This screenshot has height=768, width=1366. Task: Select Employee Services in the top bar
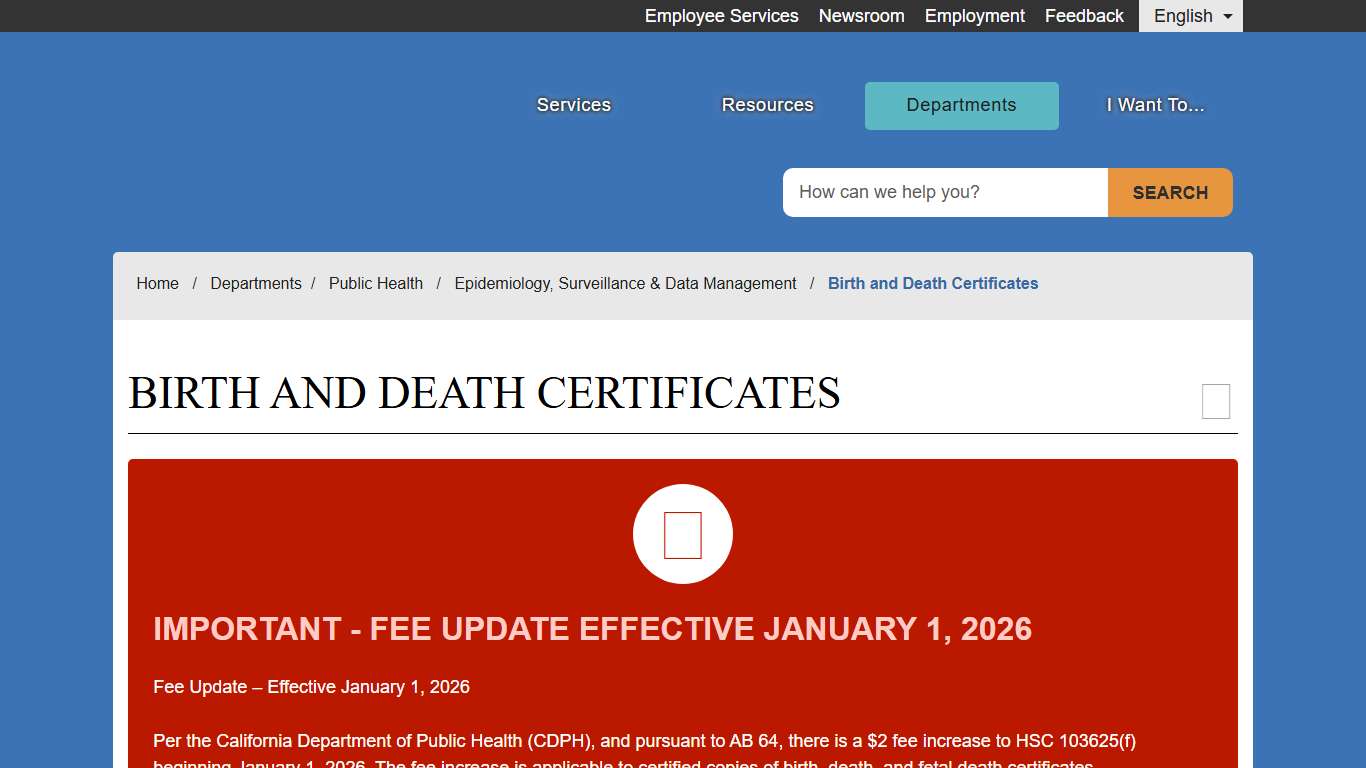click(721, 16)
